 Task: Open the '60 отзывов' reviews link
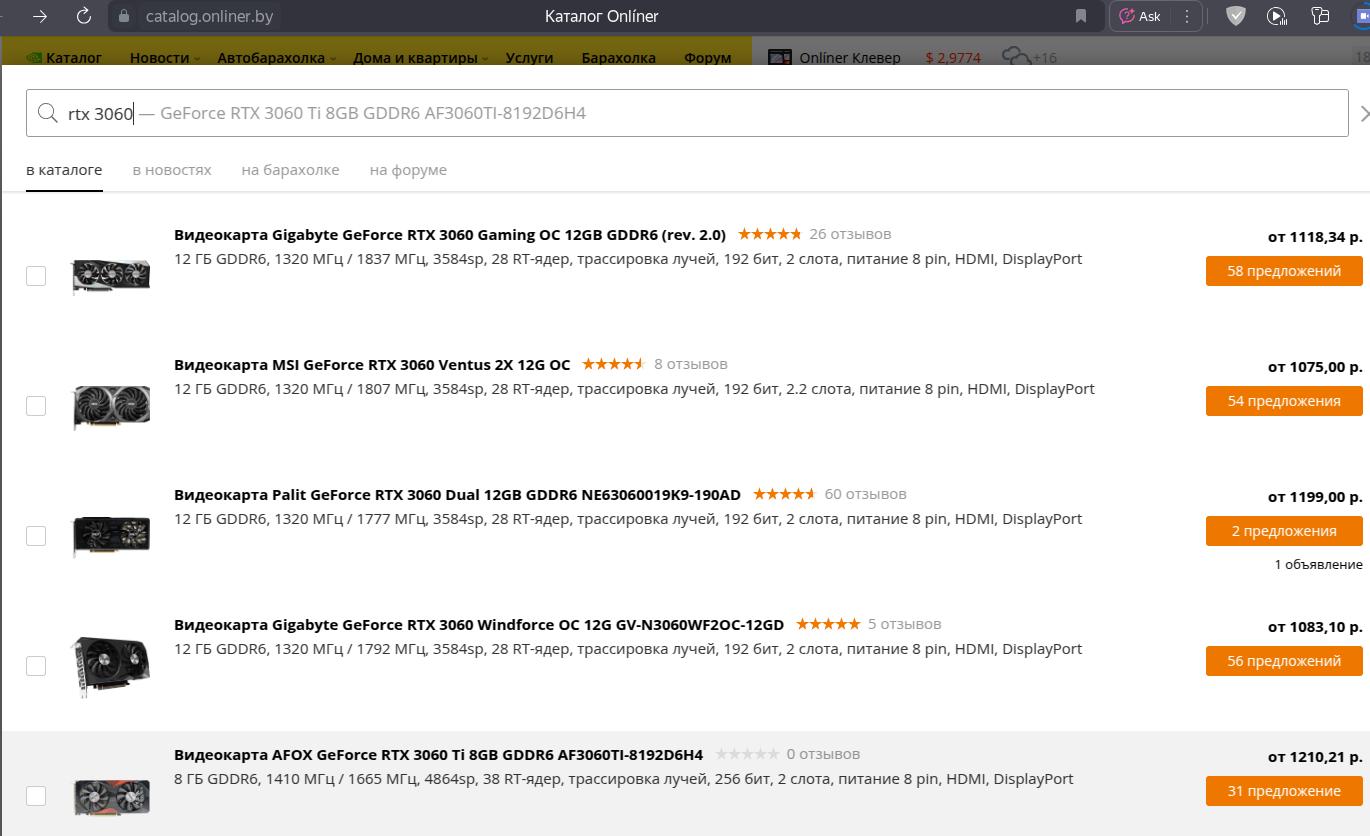(x=866, y=494)
